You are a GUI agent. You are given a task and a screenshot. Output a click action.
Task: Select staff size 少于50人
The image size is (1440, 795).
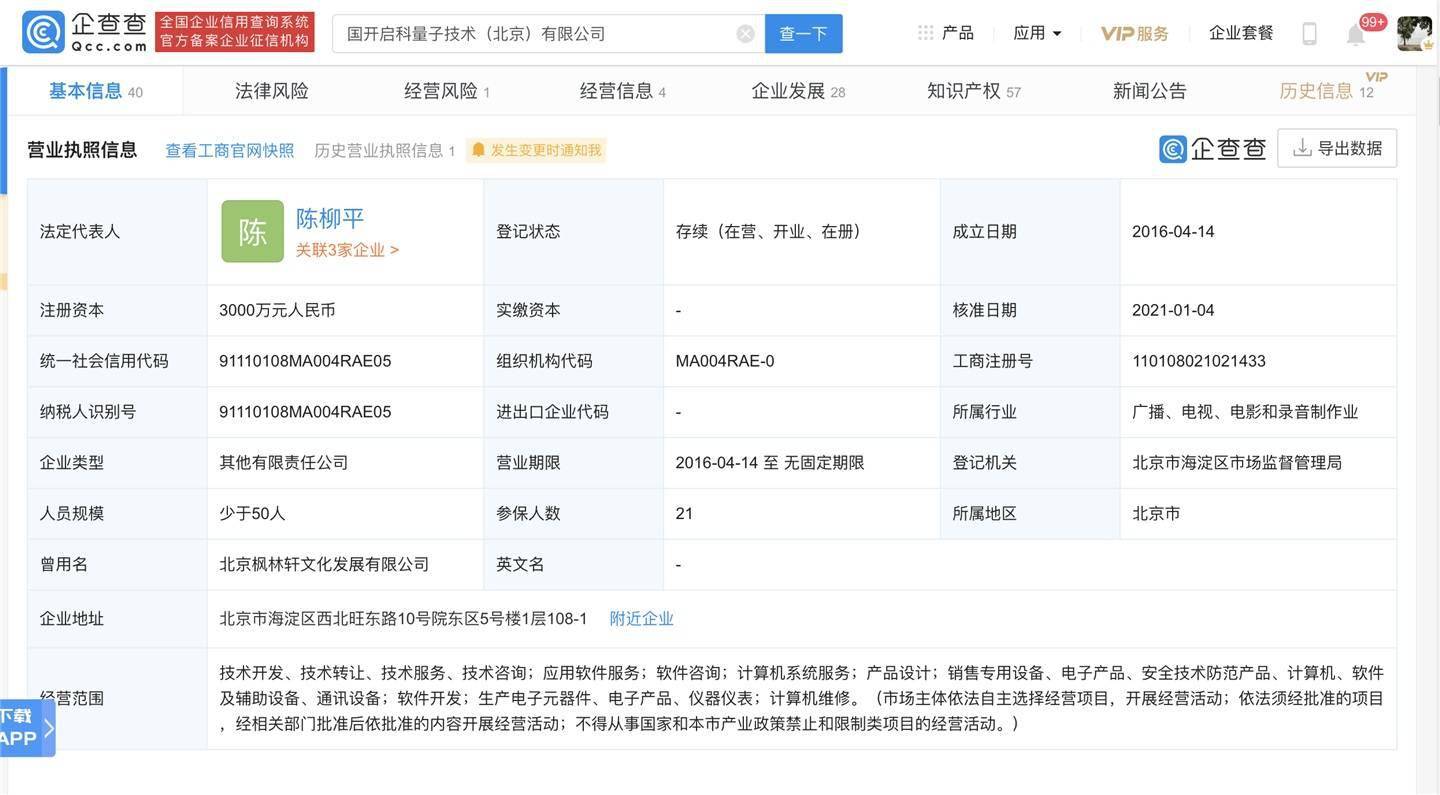point(252,513)
